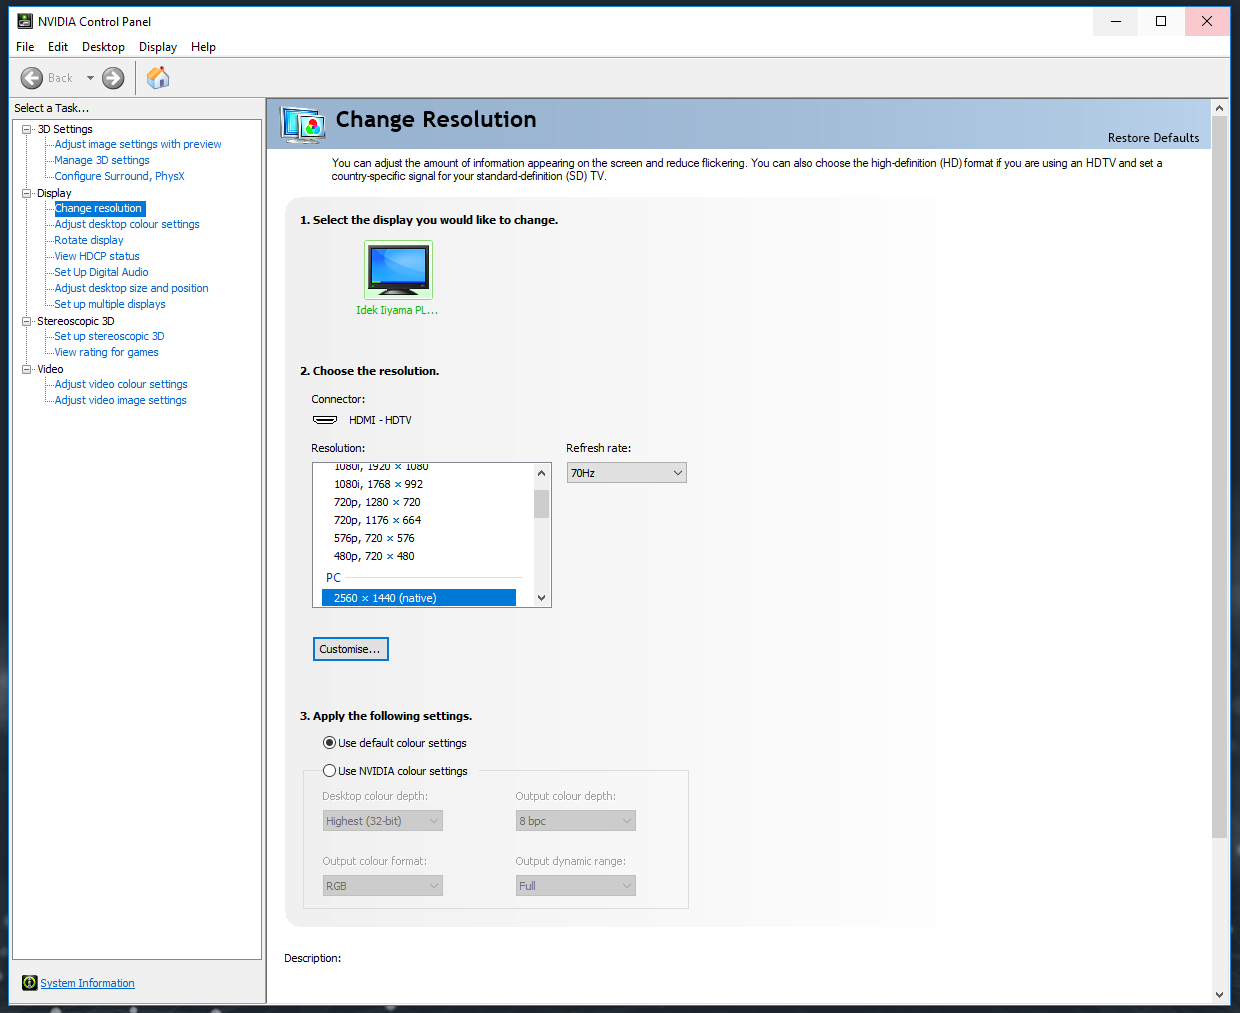This screenshot has width=1240, height=1013.
Task: Open the Refresh rate 70Hz dropdown
Action: tap(626, 473)
